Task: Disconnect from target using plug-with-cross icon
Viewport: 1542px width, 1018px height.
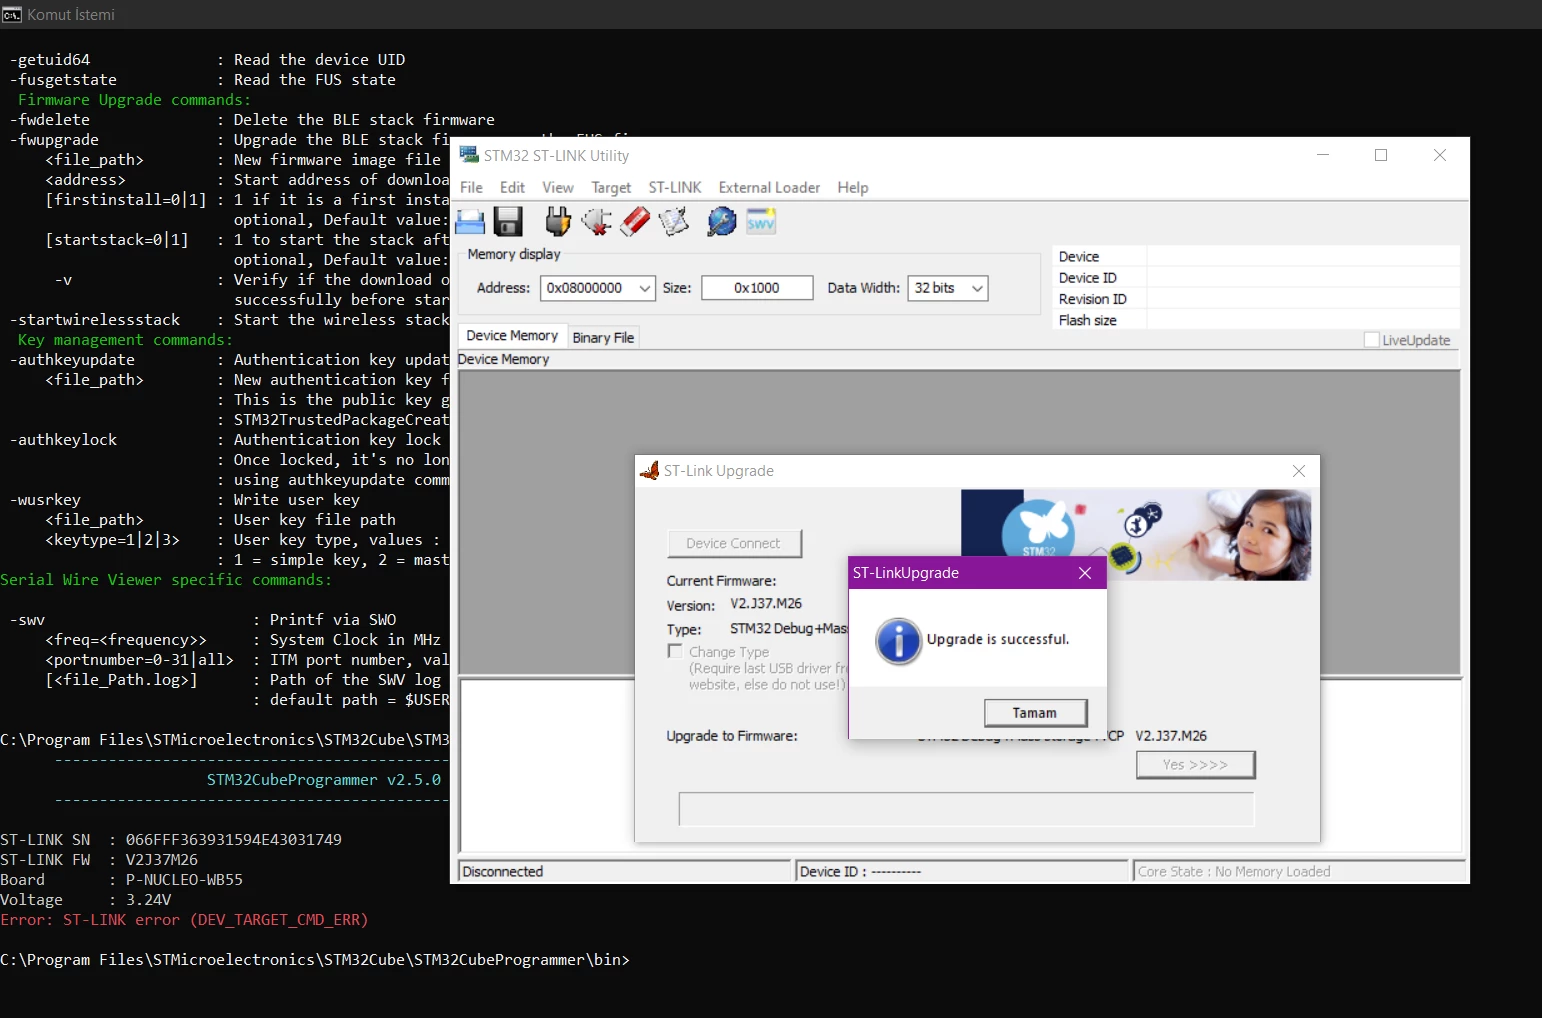Action: tap(597, 222)
